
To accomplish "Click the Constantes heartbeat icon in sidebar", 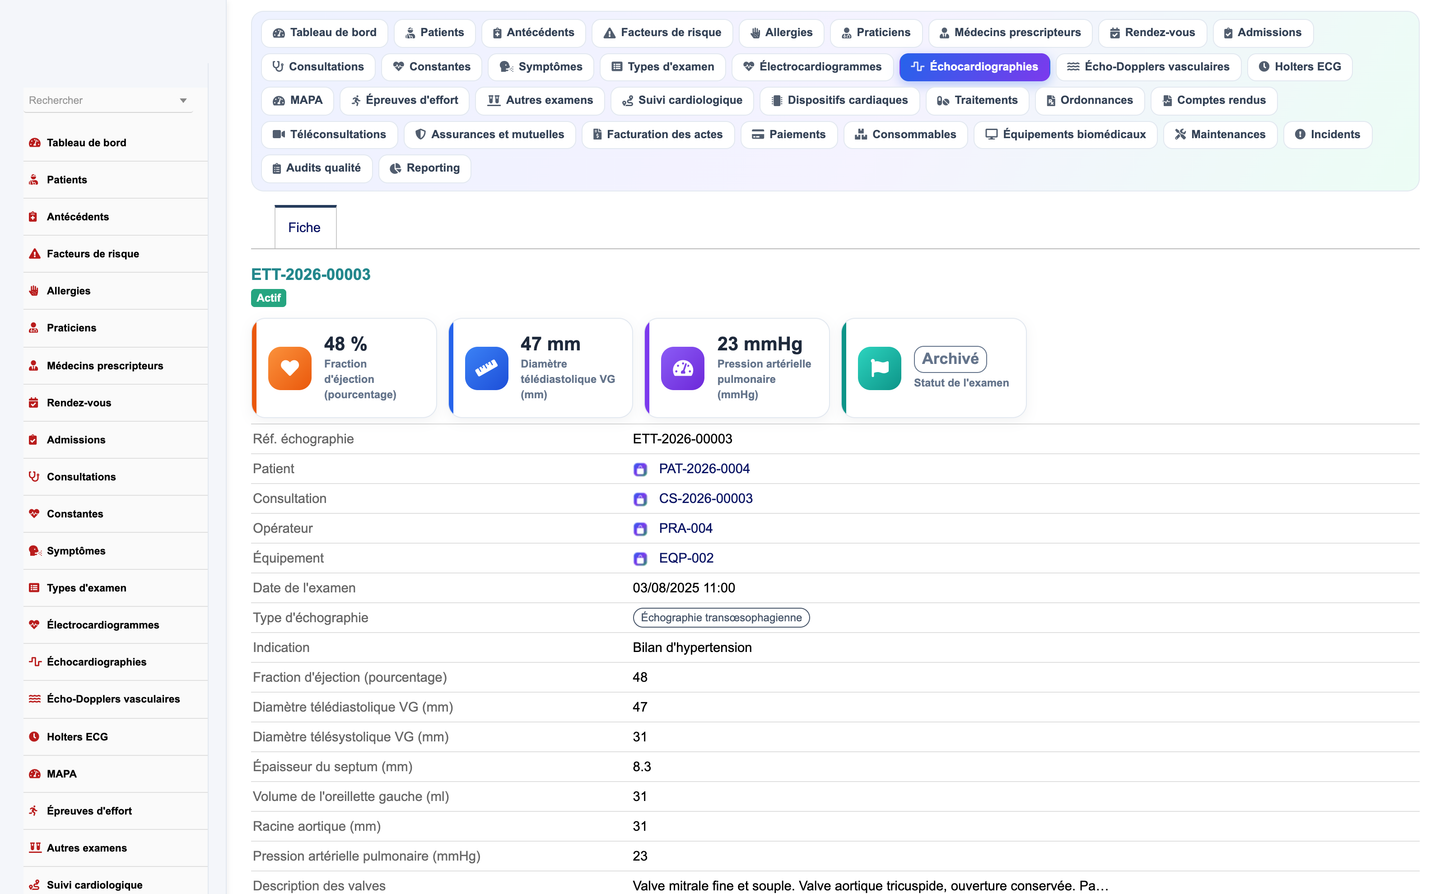I will click(x=34, y=514).
